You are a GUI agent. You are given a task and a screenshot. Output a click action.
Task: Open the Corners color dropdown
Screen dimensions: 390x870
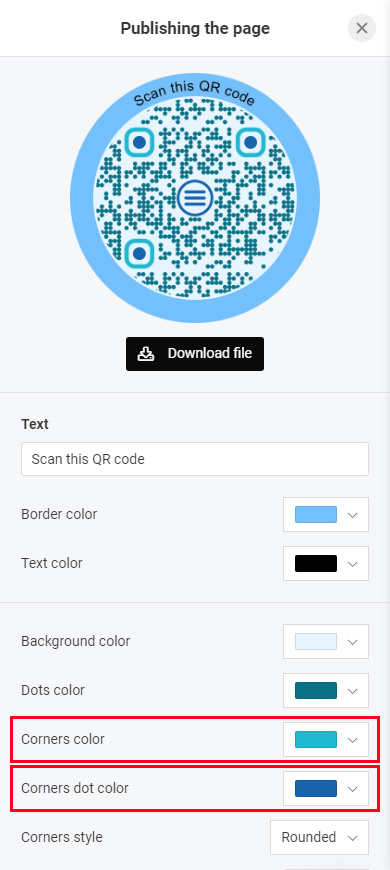coord(326,739)
